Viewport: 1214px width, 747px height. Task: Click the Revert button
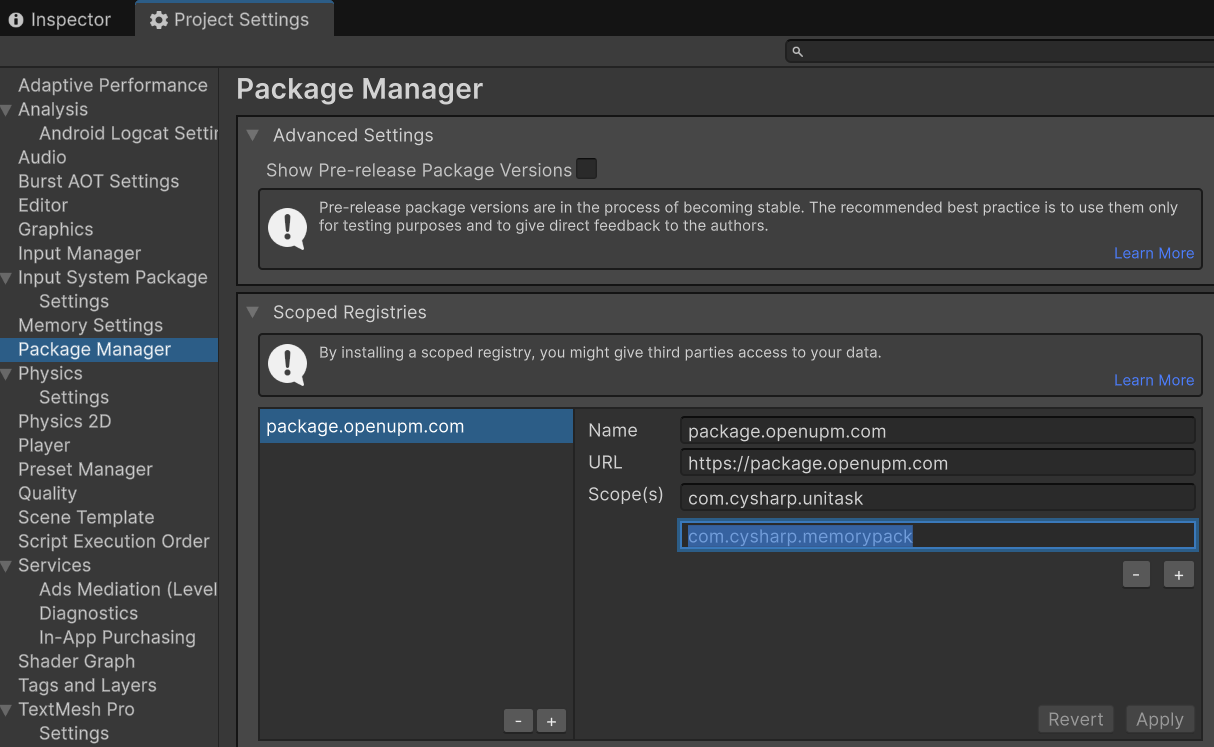pos(1075,718)
